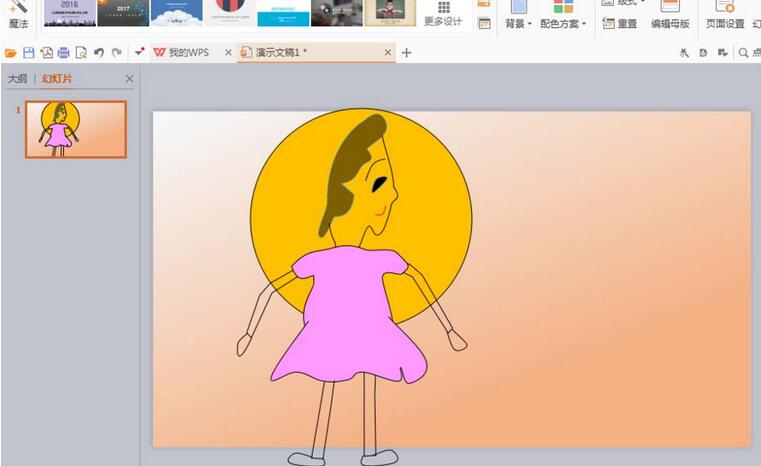Click the save icon in quick toolbar

[x=28, y=53]
